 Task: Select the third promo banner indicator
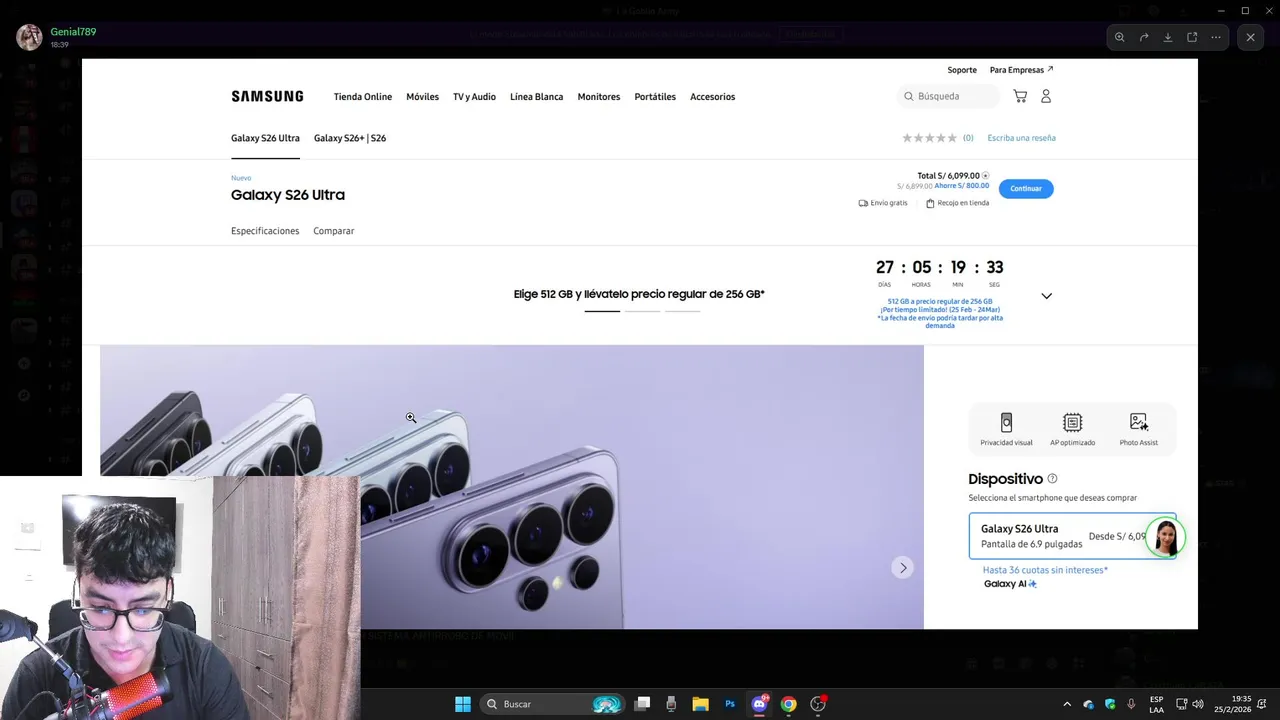tap(682, 311)
